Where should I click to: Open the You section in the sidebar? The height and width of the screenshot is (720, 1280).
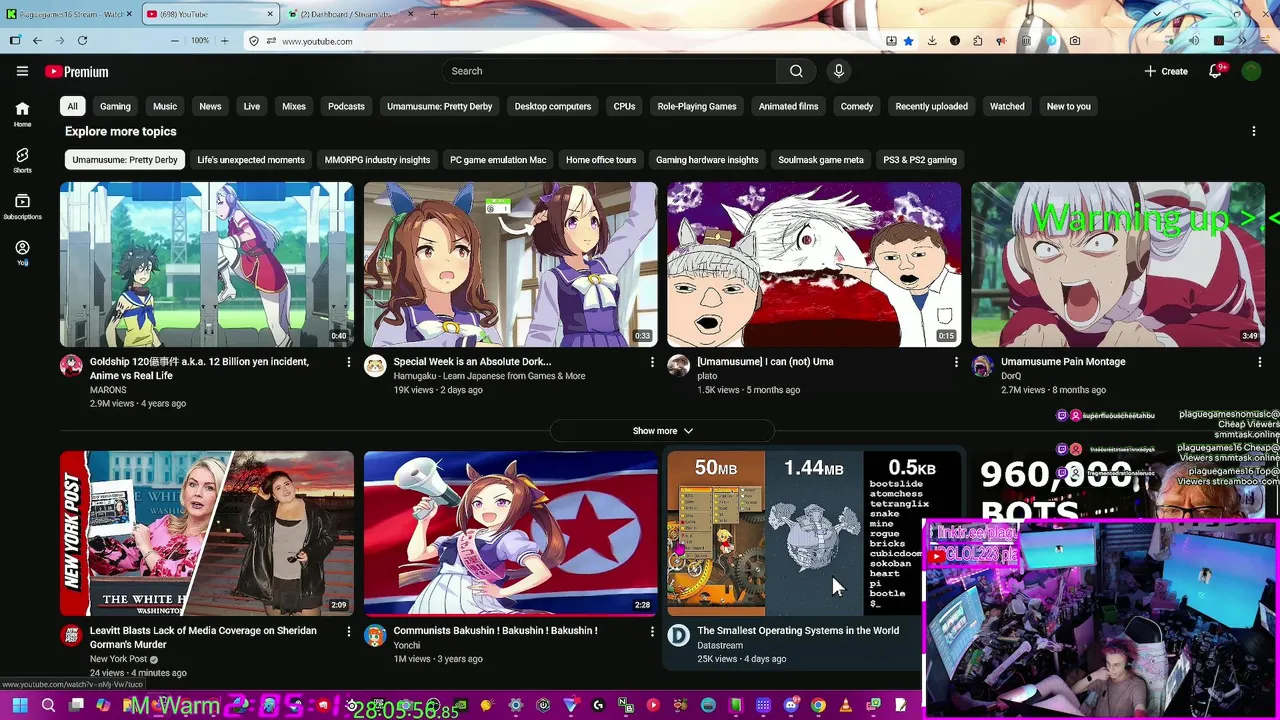22,252
